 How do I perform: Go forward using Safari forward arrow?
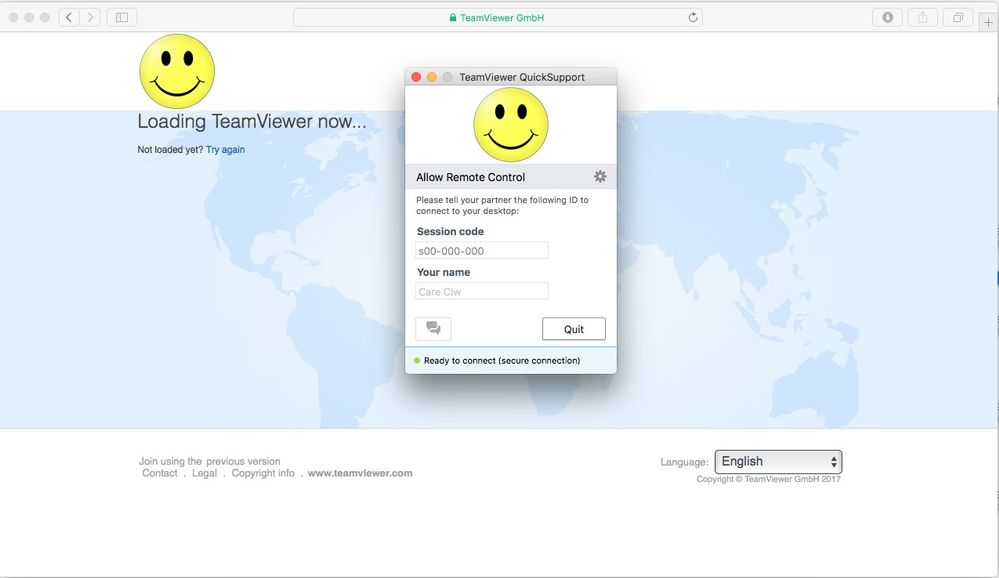(90, 17)
